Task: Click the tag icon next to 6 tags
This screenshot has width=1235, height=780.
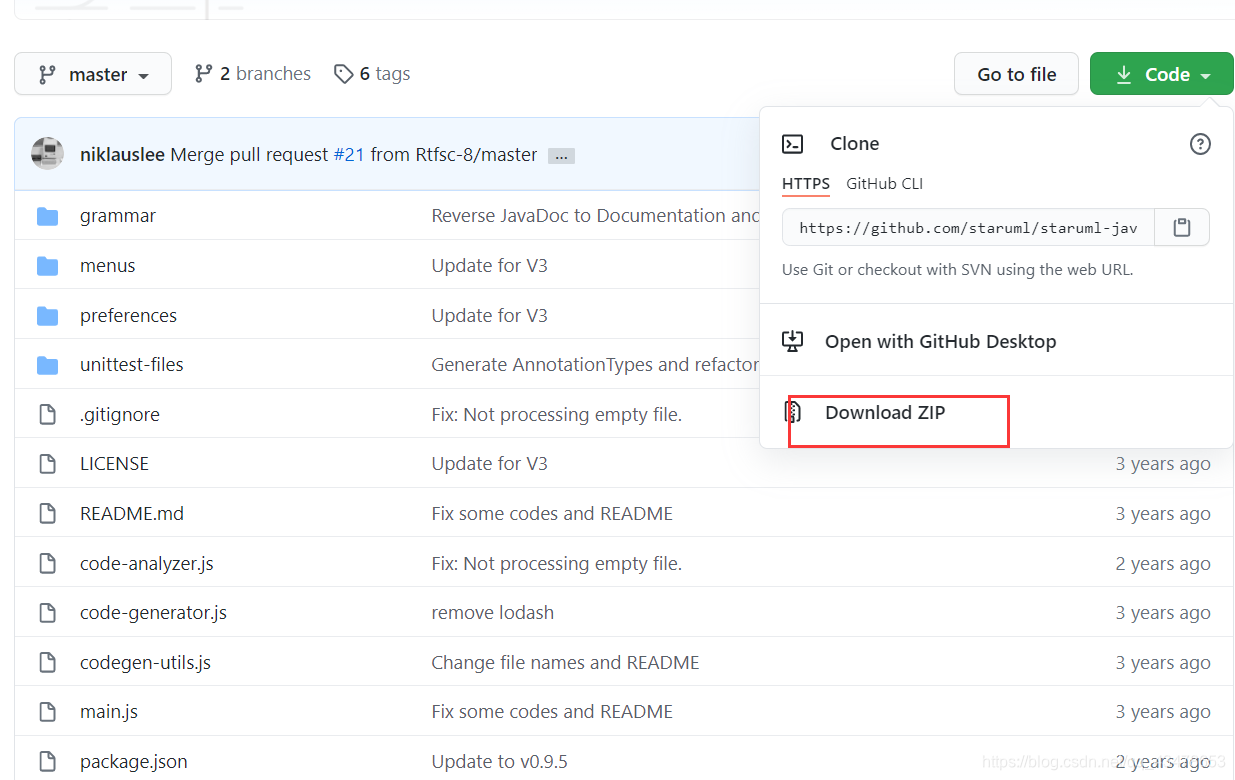Action: click(344, 73)
